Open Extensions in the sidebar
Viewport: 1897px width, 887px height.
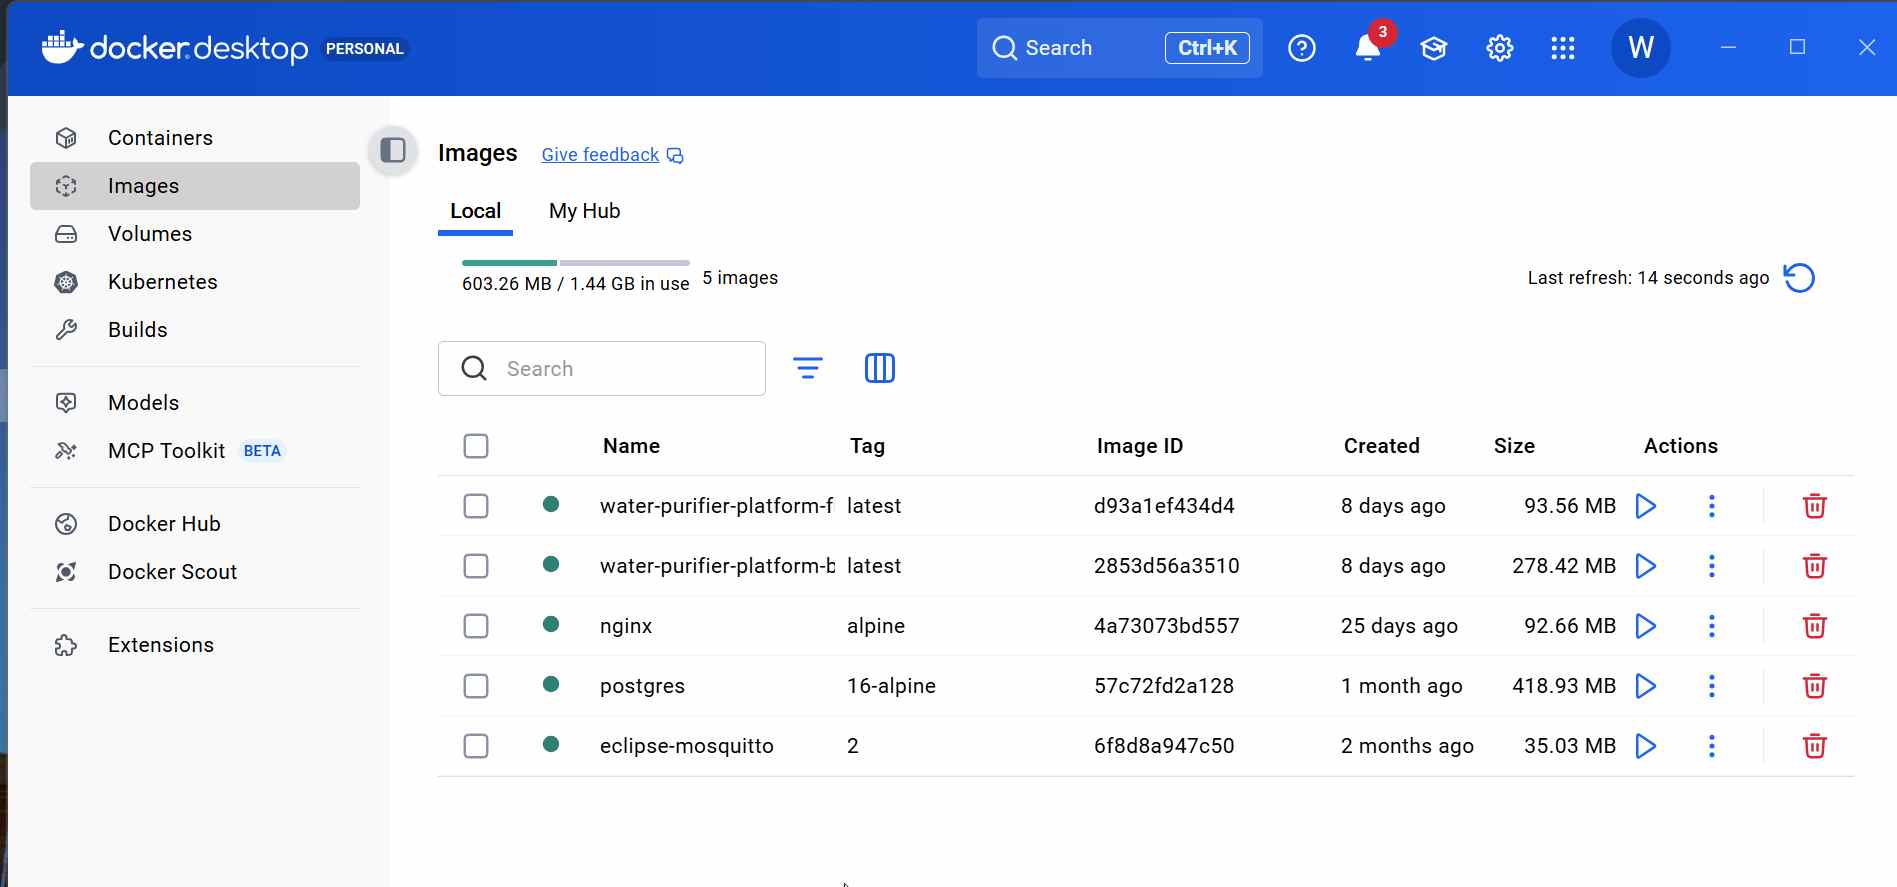[x=195, y=645]
